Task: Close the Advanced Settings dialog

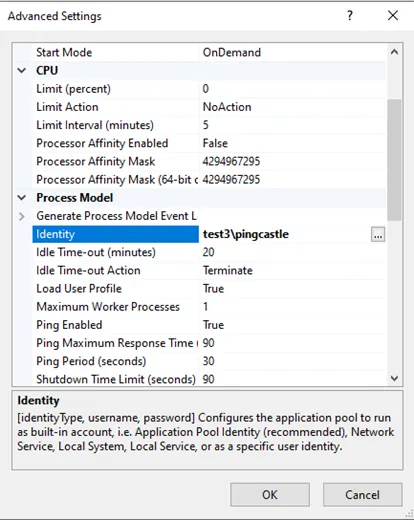Action: (x=393, y=15)
